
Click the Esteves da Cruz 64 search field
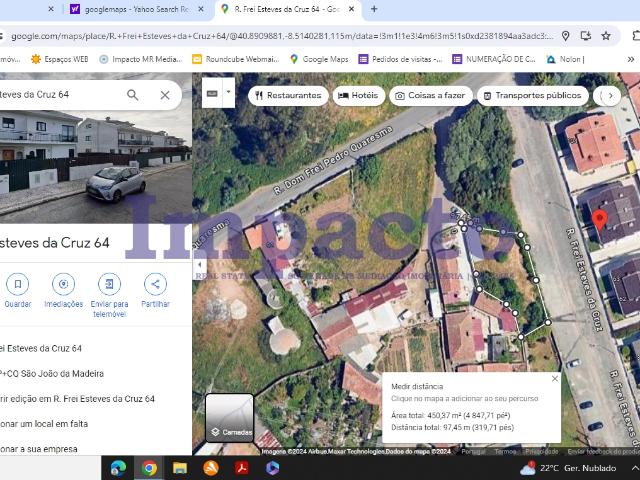click(x=61, y=95)
